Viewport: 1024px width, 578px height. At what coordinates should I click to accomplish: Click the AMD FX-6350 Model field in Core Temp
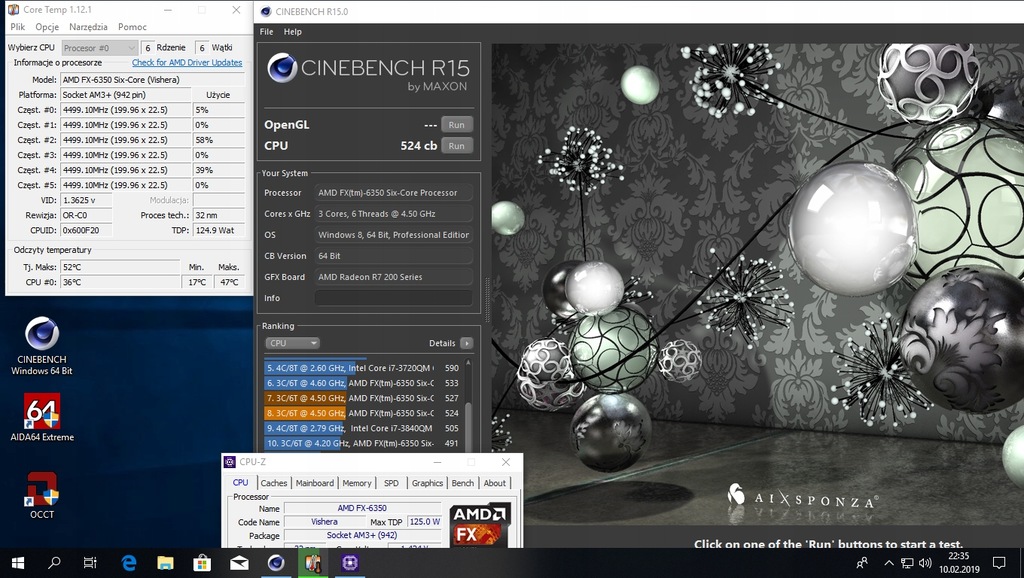153,80
